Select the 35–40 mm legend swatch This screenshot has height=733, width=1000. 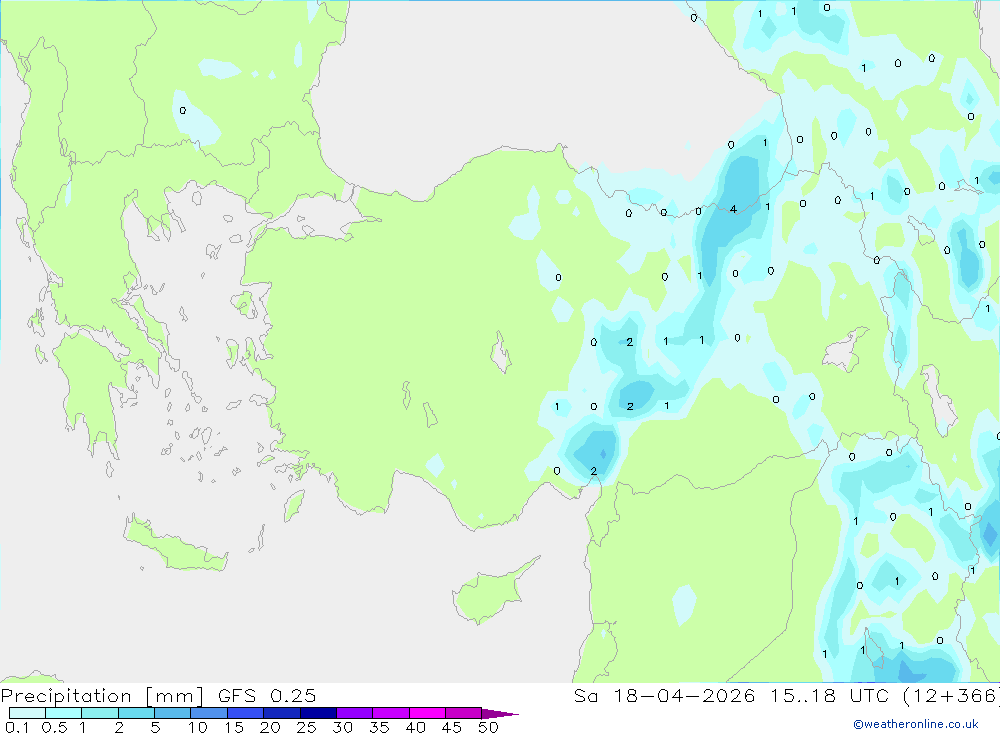coord(391,713)
